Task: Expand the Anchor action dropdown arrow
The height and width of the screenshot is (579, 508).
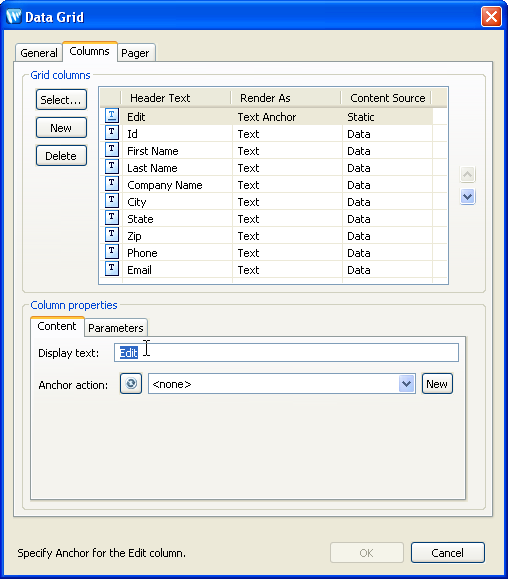Action: [406, 384]
